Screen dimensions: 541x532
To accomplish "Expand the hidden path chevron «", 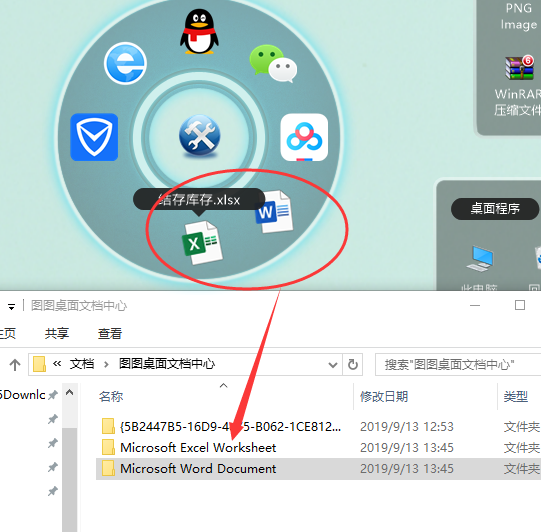I will tap(57, 364).
